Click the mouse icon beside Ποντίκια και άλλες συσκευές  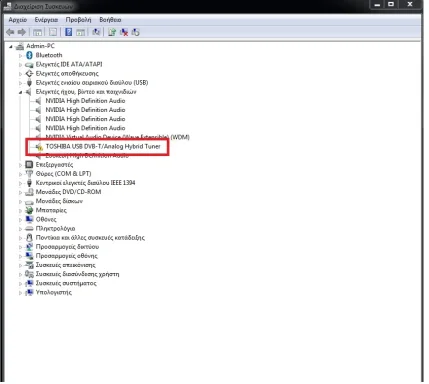pos(29,237)
